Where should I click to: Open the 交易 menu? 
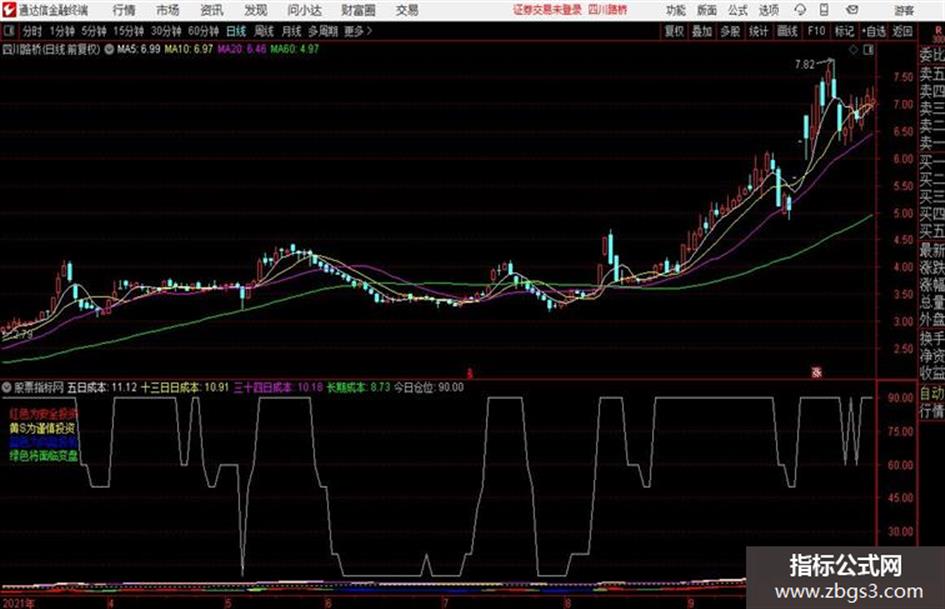click(x=407, y=10)
